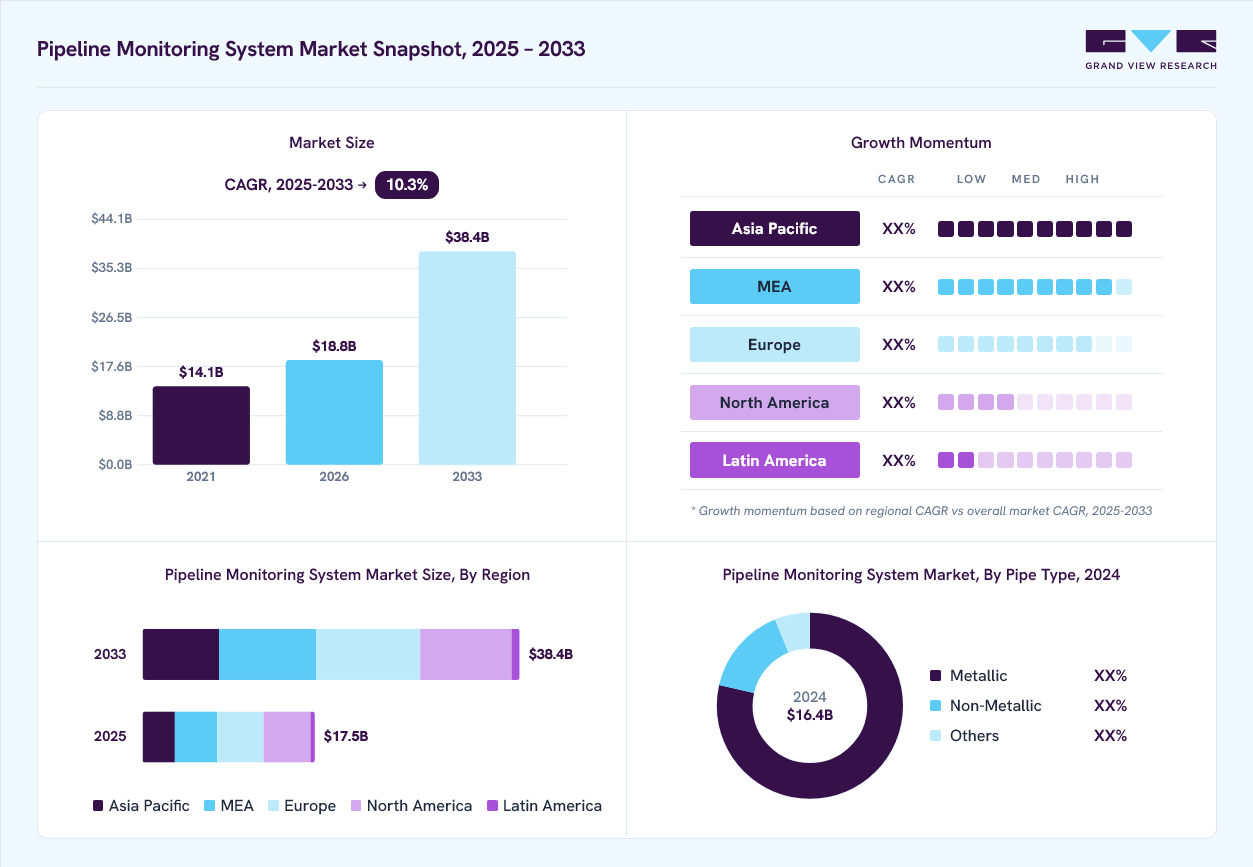Click the $38.4B total beside stacked bar
Image resolution: width=1253 pixels, height=867 pixels.
point(551,655)
